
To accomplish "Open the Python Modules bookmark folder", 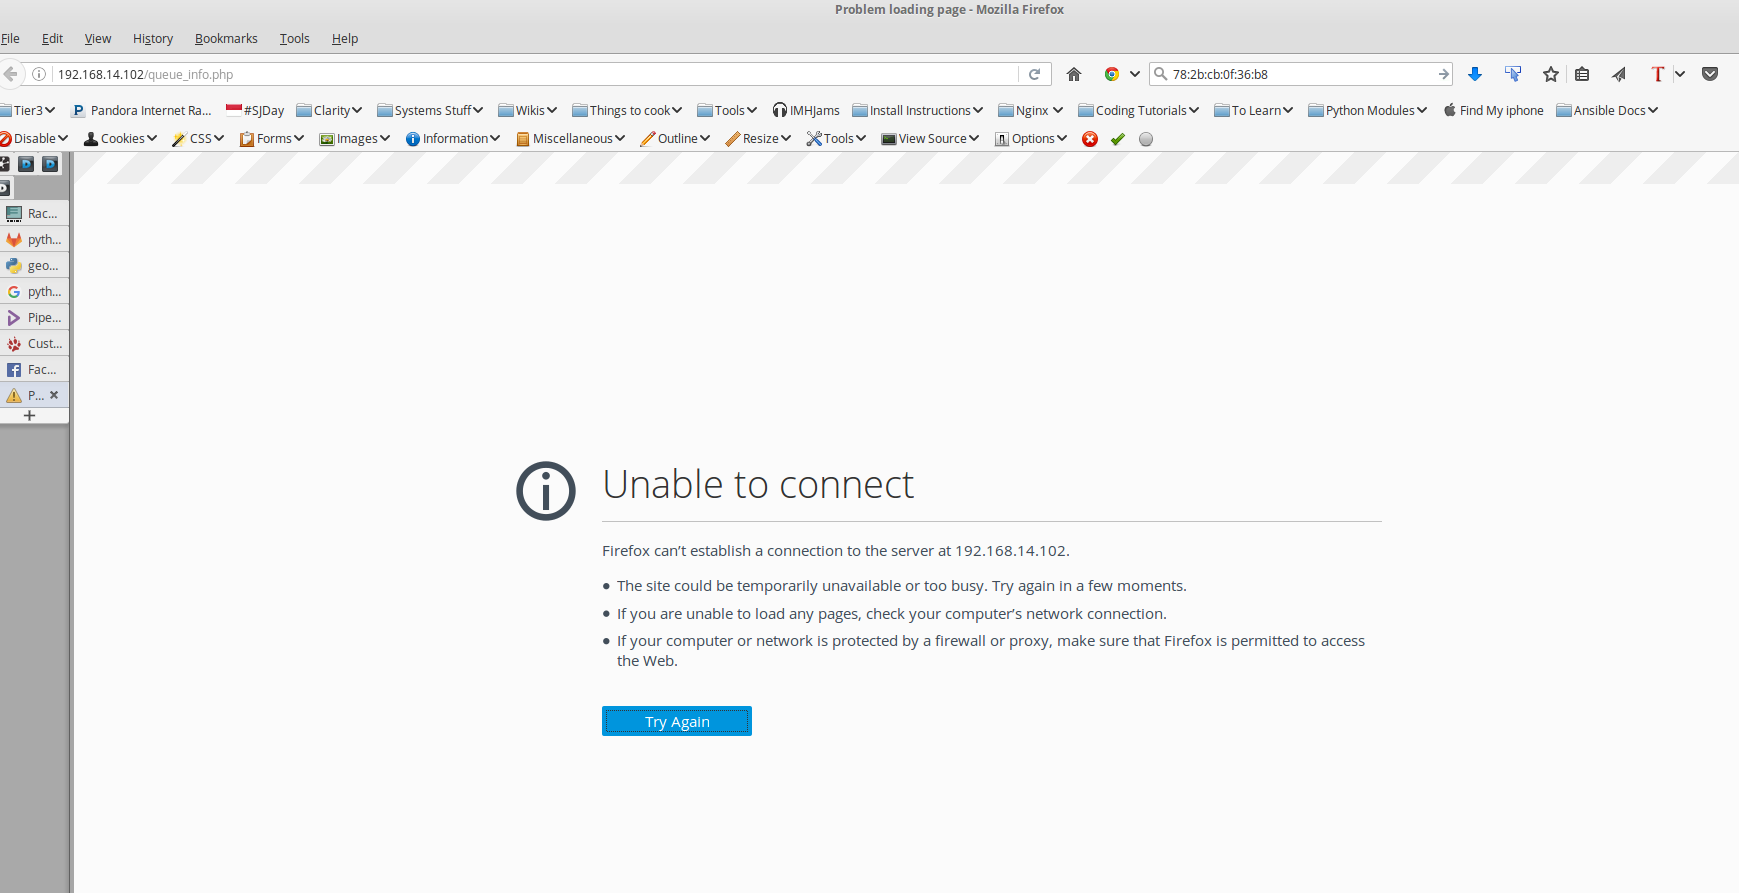I will tap(1368, 111).
